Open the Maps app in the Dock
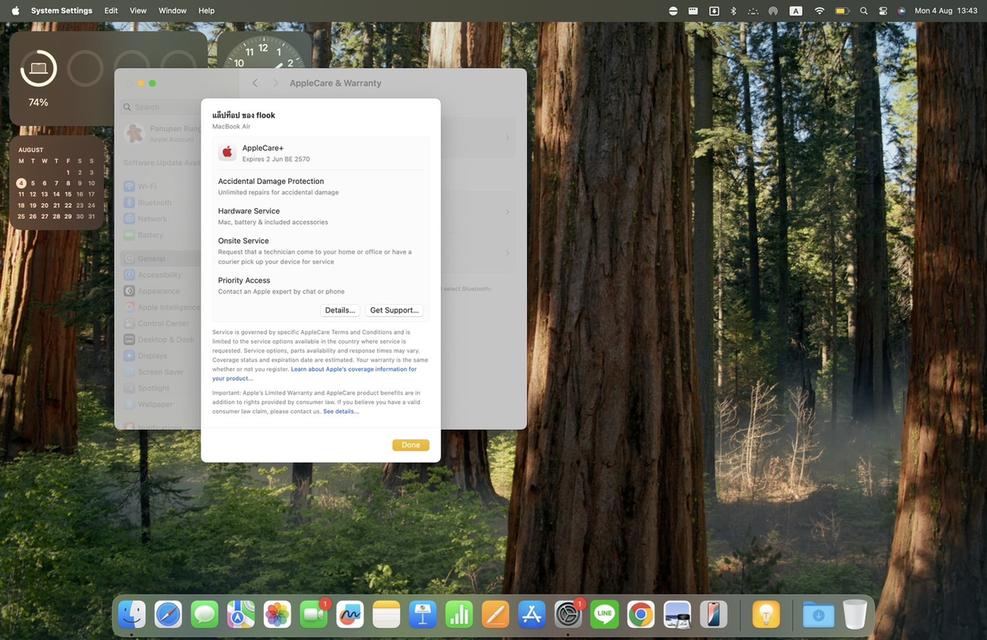The width and height of the screenshot is (987, 640). pyautogui.click(x=241, y=614)
